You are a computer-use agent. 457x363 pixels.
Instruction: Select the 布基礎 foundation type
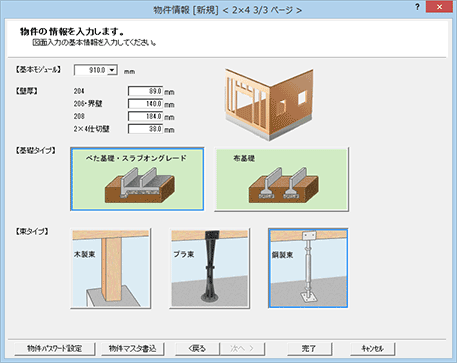click(282, 179)
